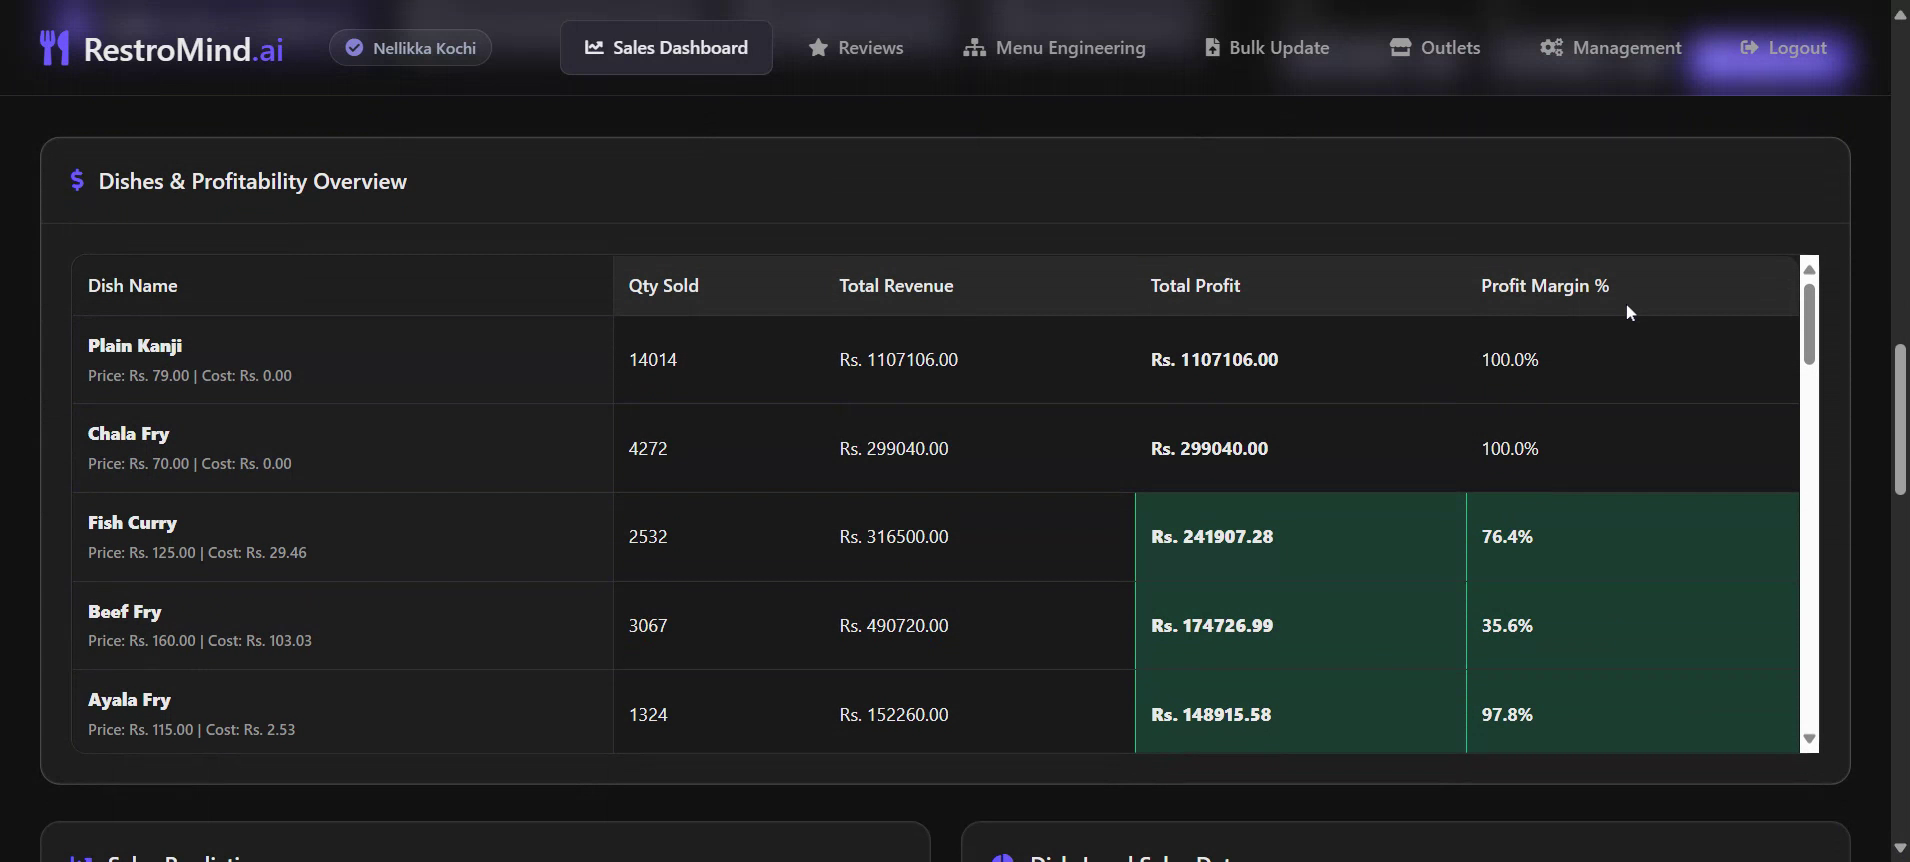This screenshot has width=1910, height=862.
Task: Click Beef Fry quantity 3067
Action: point(648,626)
